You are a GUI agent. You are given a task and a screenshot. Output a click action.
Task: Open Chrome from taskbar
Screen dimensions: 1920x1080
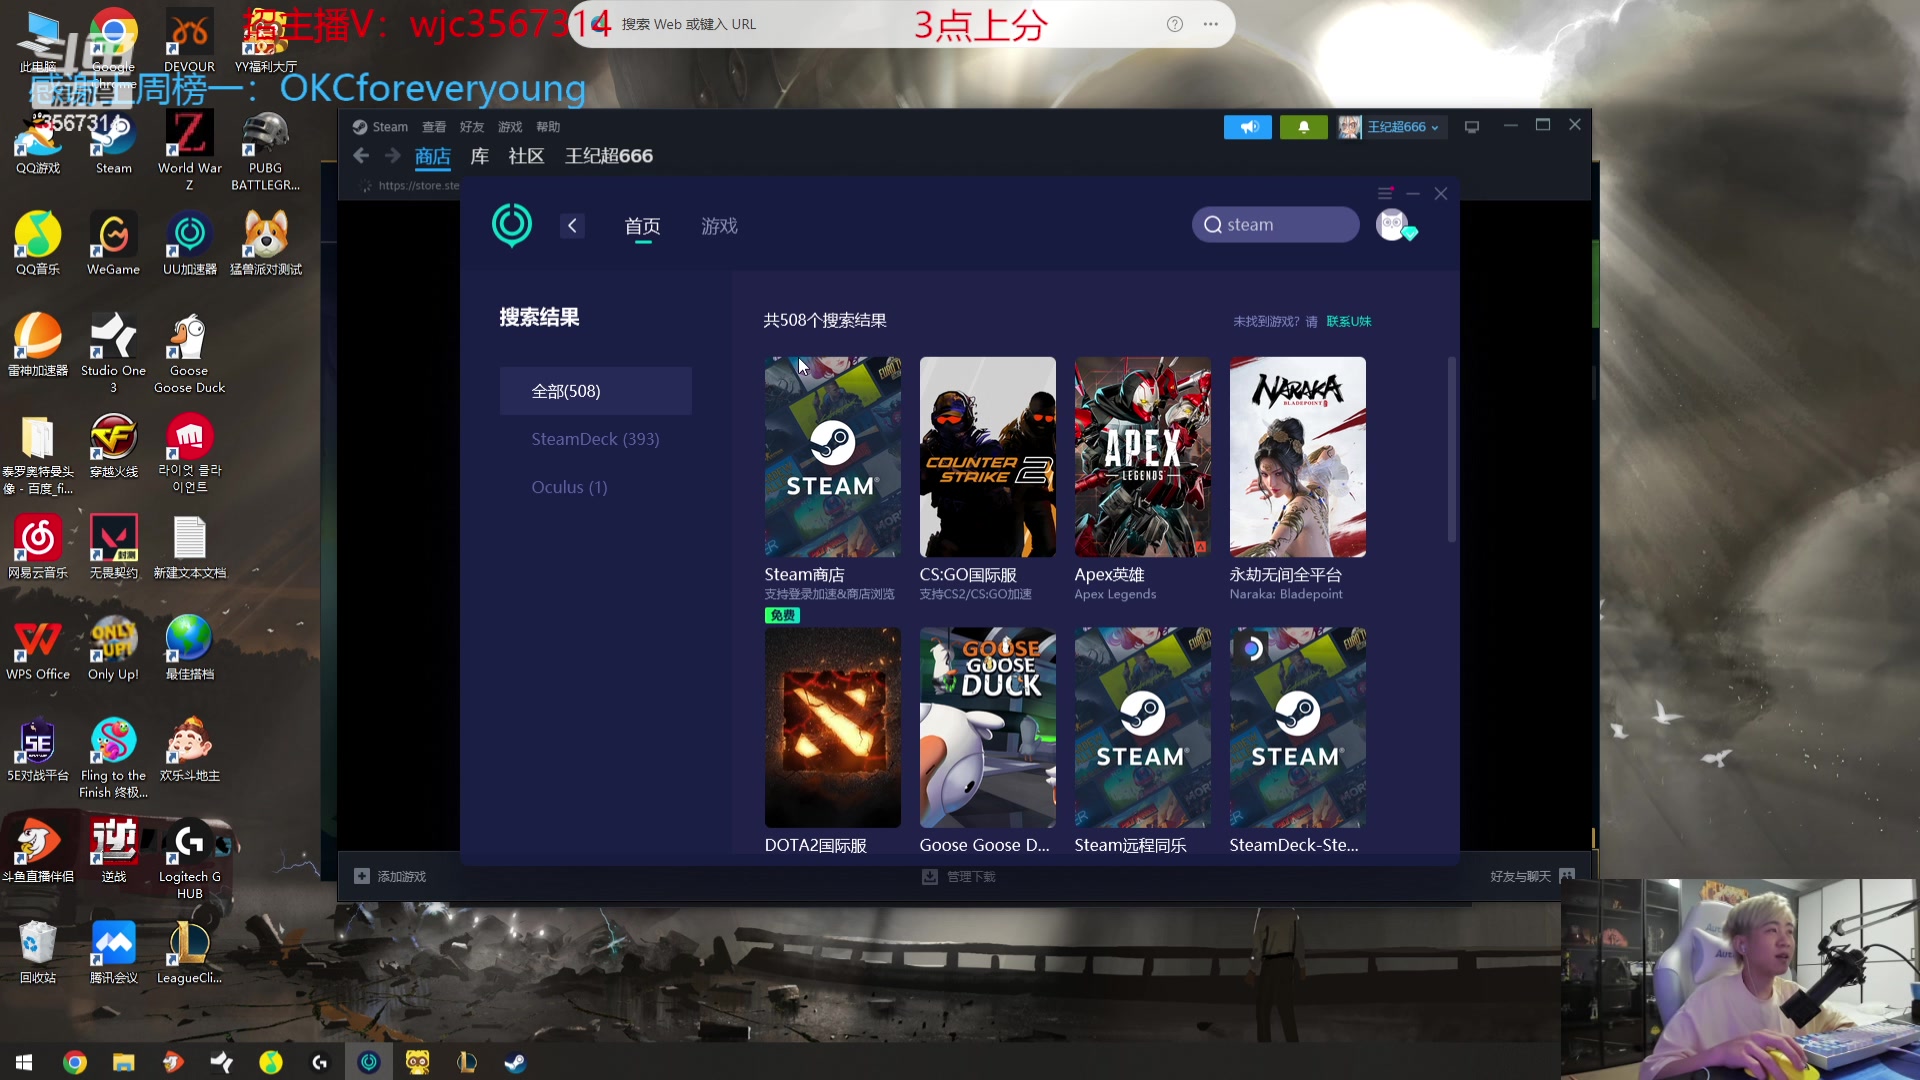75,1062
